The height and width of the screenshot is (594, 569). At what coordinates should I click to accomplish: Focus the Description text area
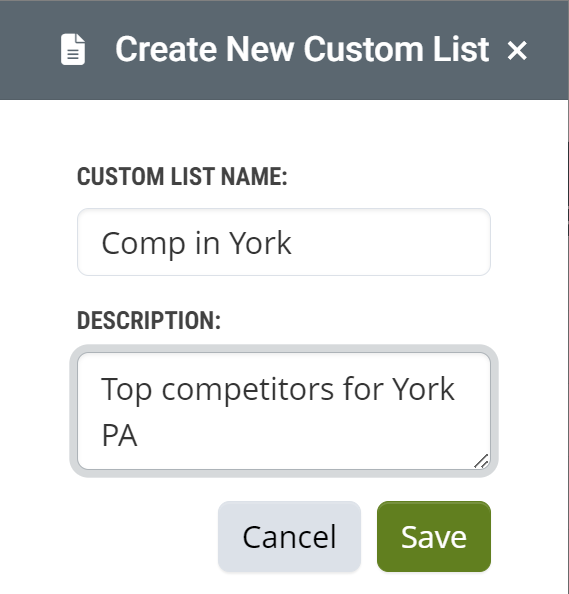pos(284,411)
